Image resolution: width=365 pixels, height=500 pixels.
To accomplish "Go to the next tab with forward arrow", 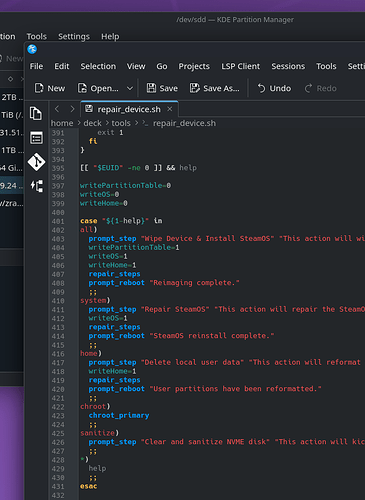I will click(72, 109).
